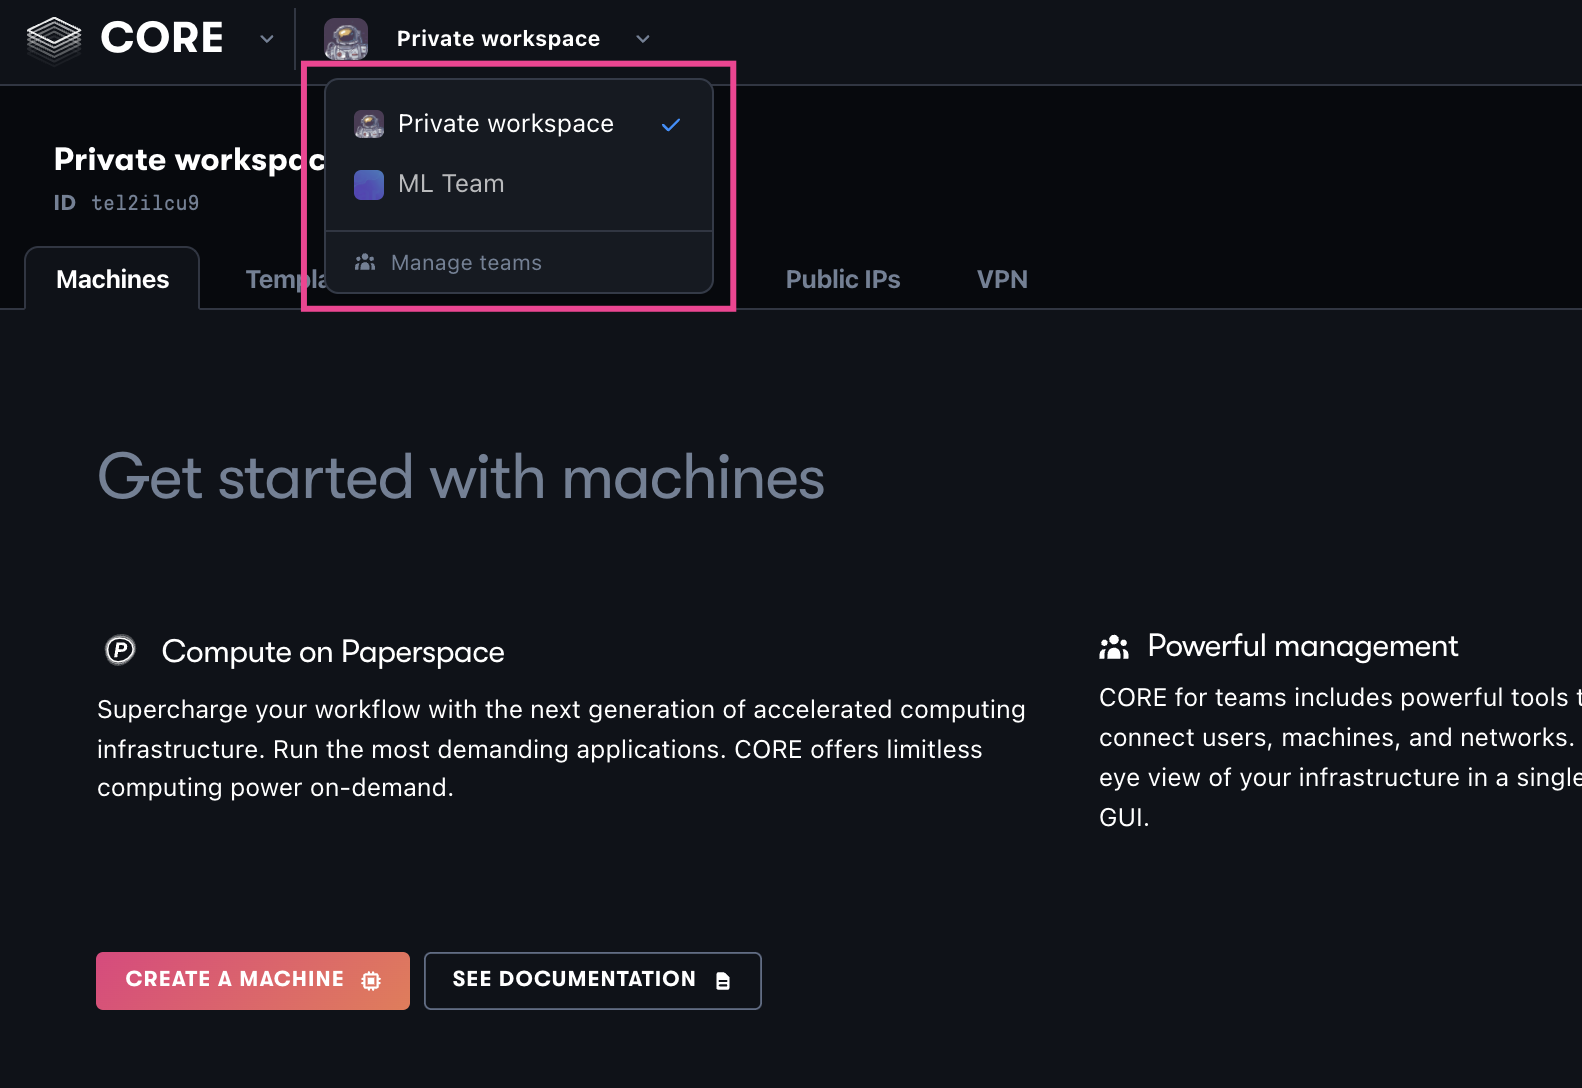Click the astronaut avatar beside Private workspace option
Viewport: 1582px width, 1088px height.
coord(369,124)
